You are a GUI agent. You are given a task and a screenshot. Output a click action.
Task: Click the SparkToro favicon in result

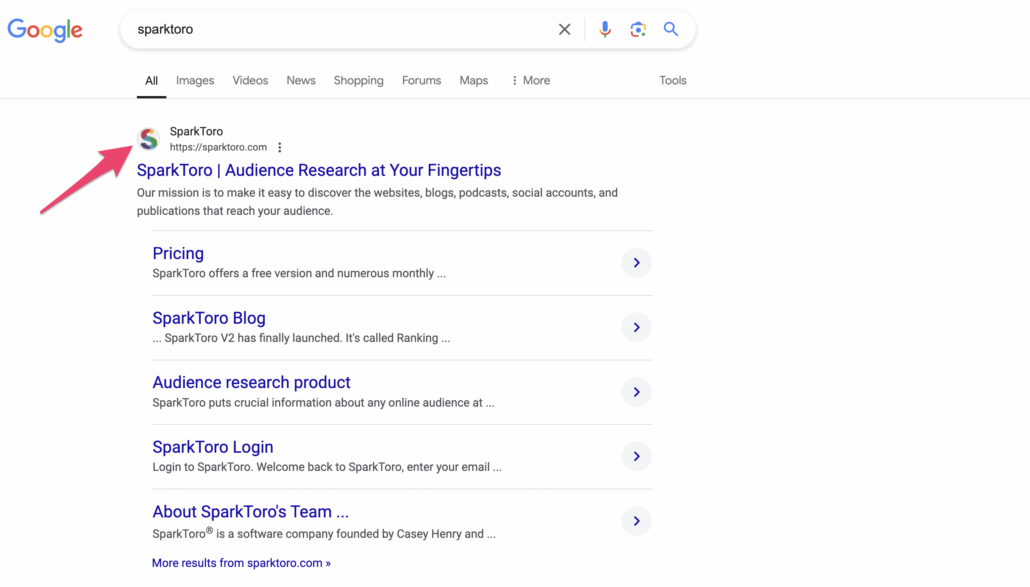(x=149, y=139)
